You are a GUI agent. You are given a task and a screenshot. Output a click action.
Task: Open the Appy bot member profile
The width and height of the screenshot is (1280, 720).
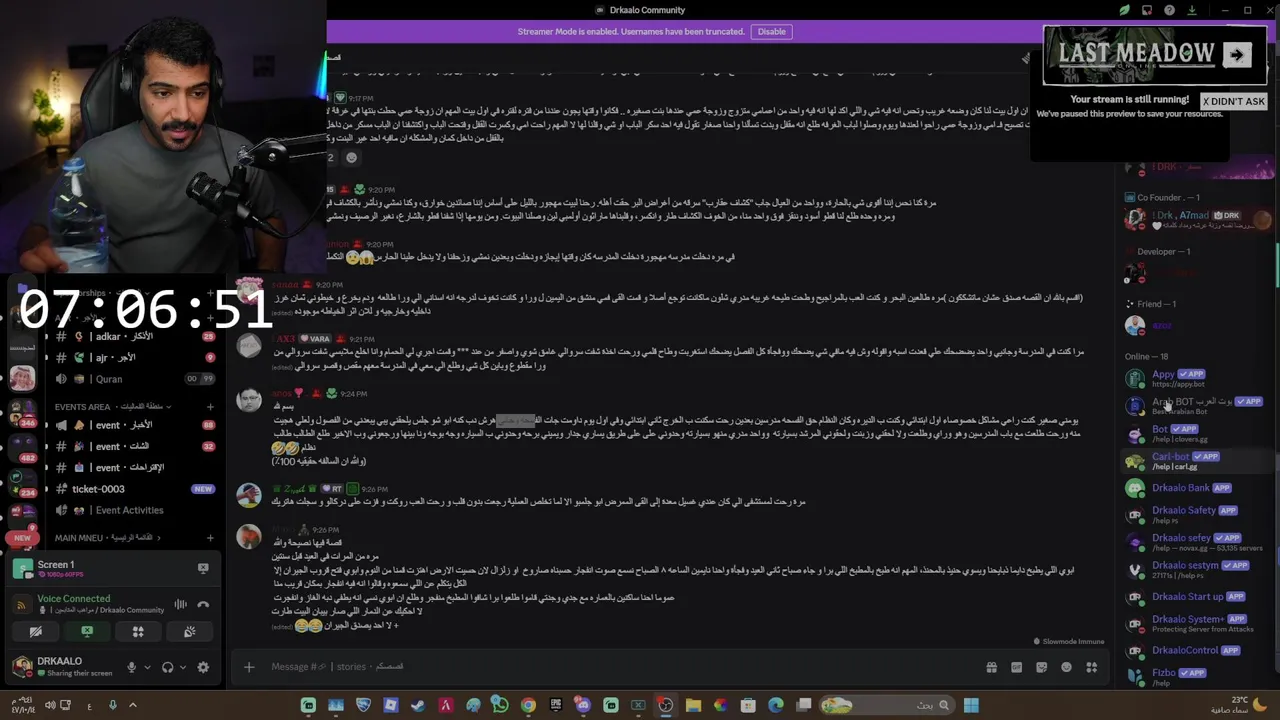[1195, 378]
